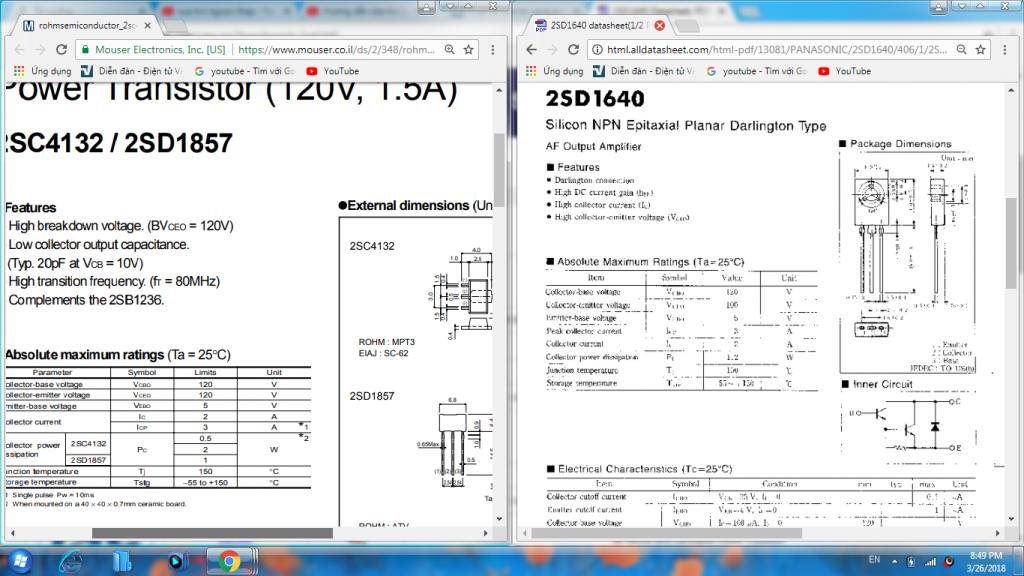Click right arrow of alldatasheet horizontal scrollbar
Viewport: 1024px width, 576px height.
coord(997,534)
